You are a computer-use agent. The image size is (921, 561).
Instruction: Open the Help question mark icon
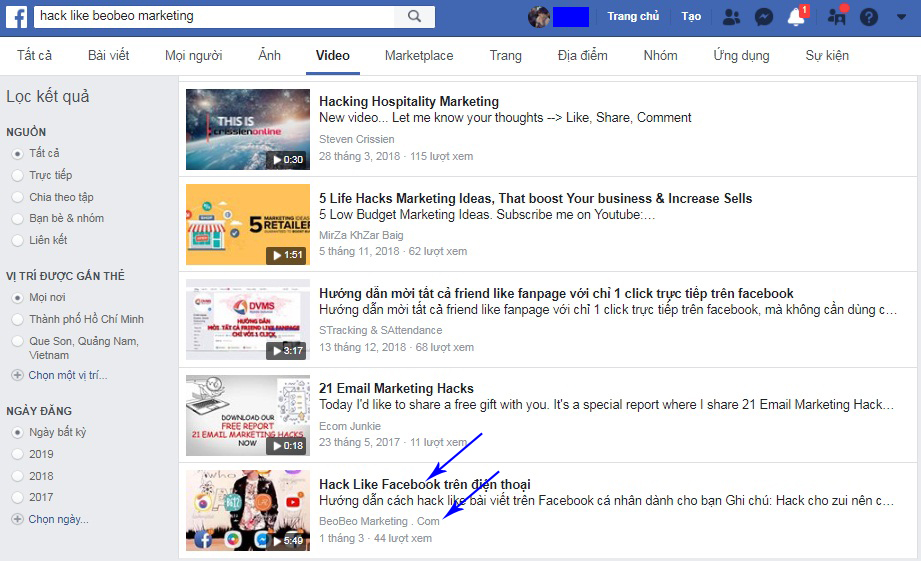(869, 17)
